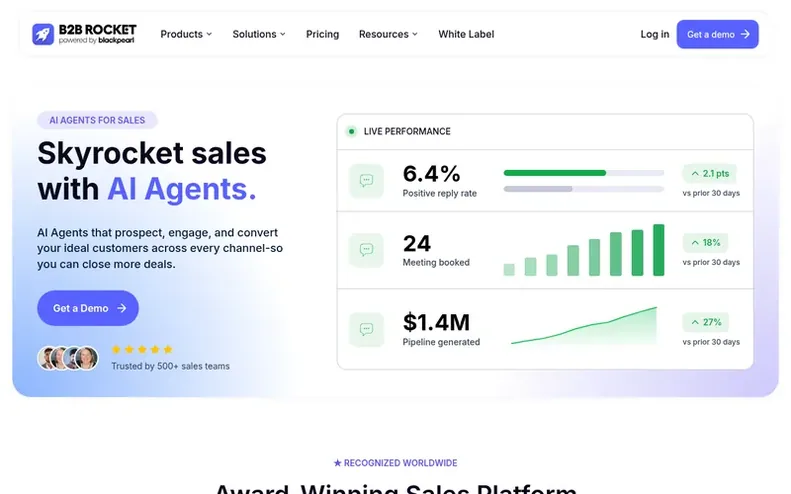The width and height of the screenshot is (791, 494).
Task: Click the up-caret icon next to 27%
Action: click(695, 322)
